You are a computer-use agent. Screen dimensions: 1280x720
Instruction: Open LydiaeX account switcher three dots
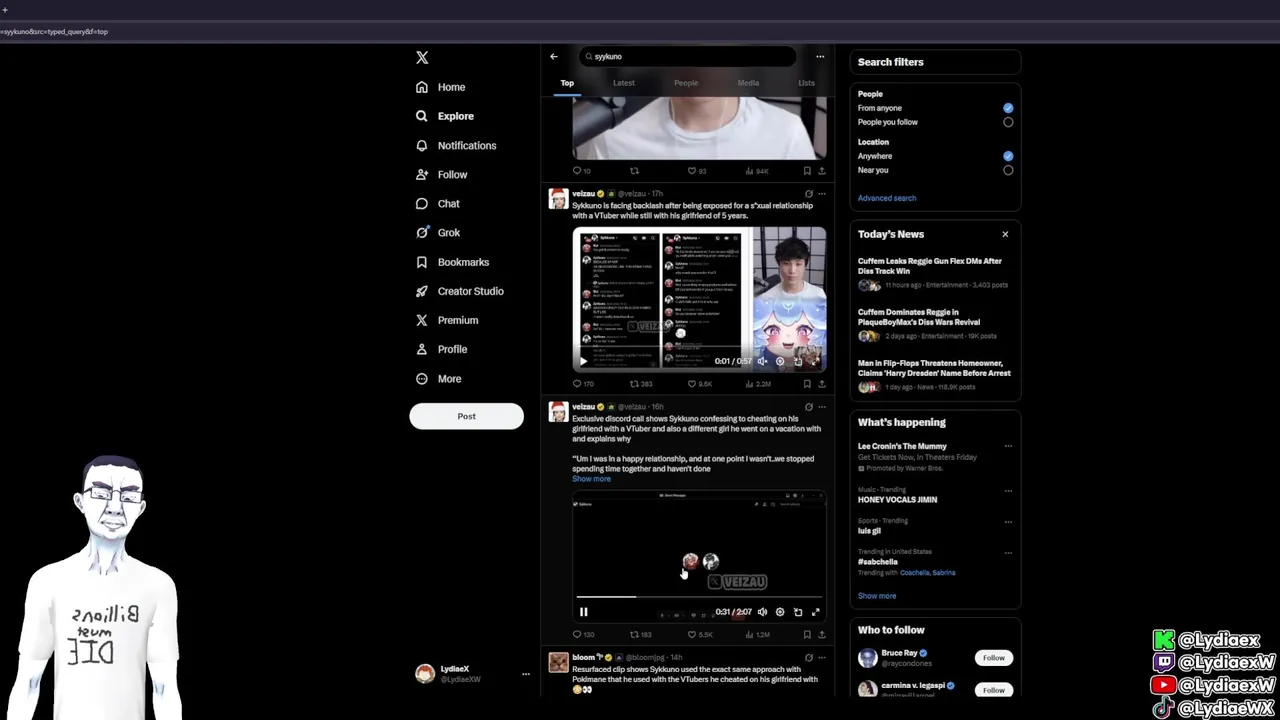pos(525,674)
